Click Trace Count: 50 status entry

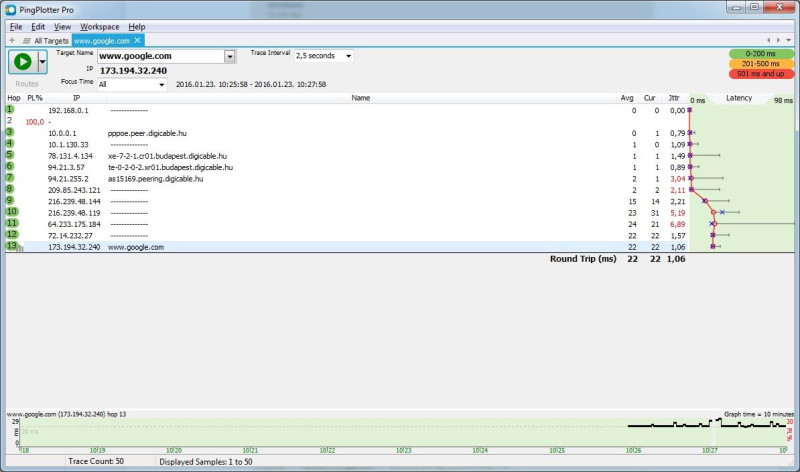96,461
